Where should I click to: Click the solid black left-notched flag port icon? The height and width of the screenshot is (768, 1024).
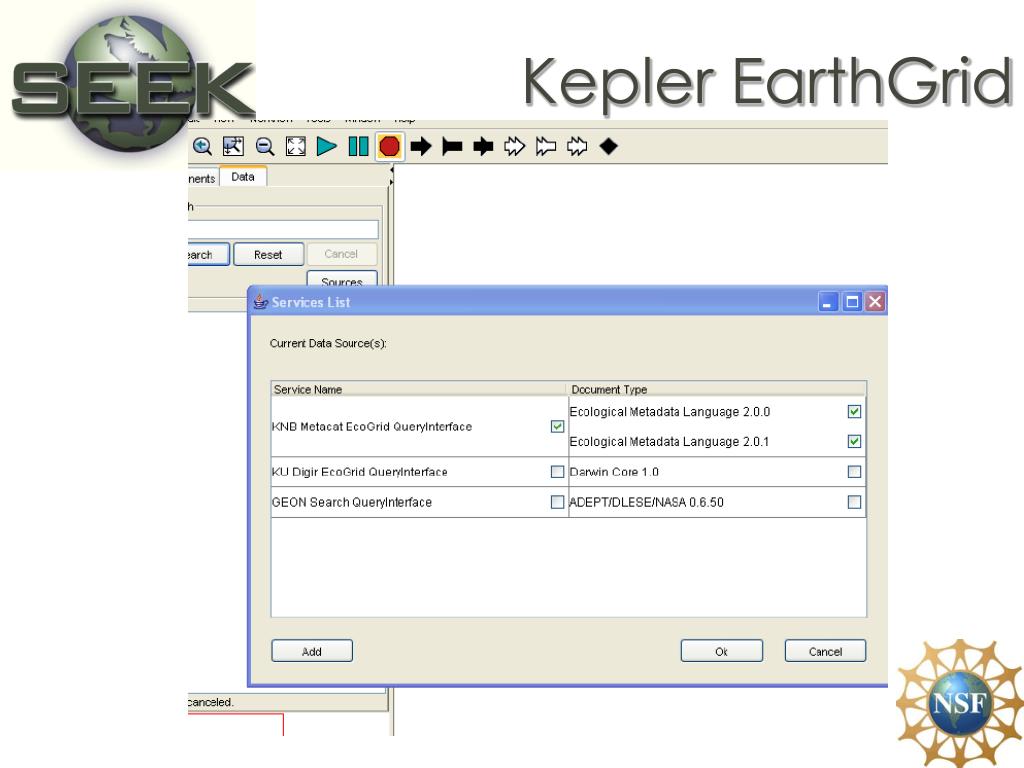click(x=452, y=146)
